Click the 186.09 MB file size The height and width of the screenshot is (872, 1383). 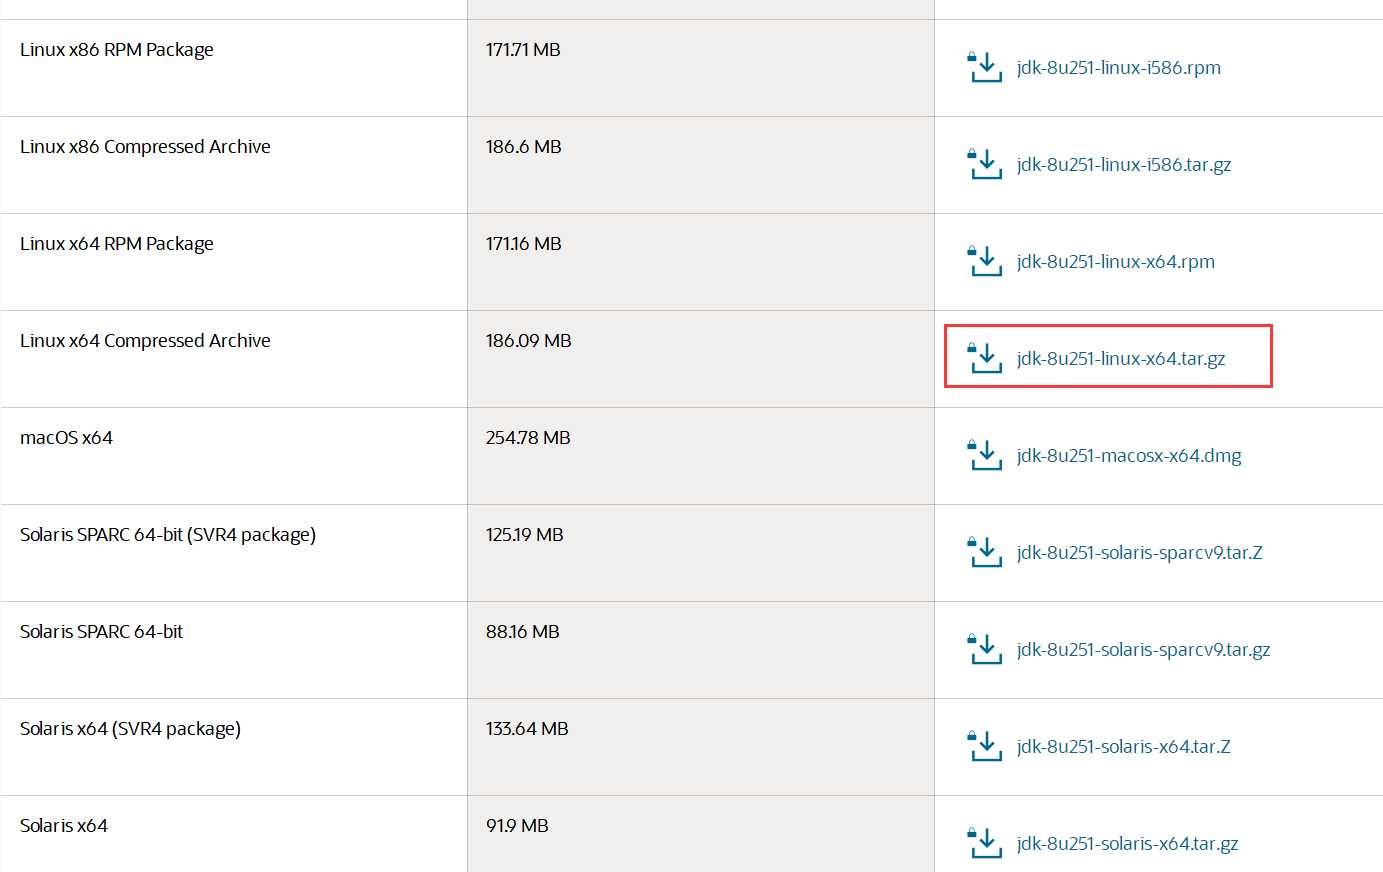click(x=529, y=341)
